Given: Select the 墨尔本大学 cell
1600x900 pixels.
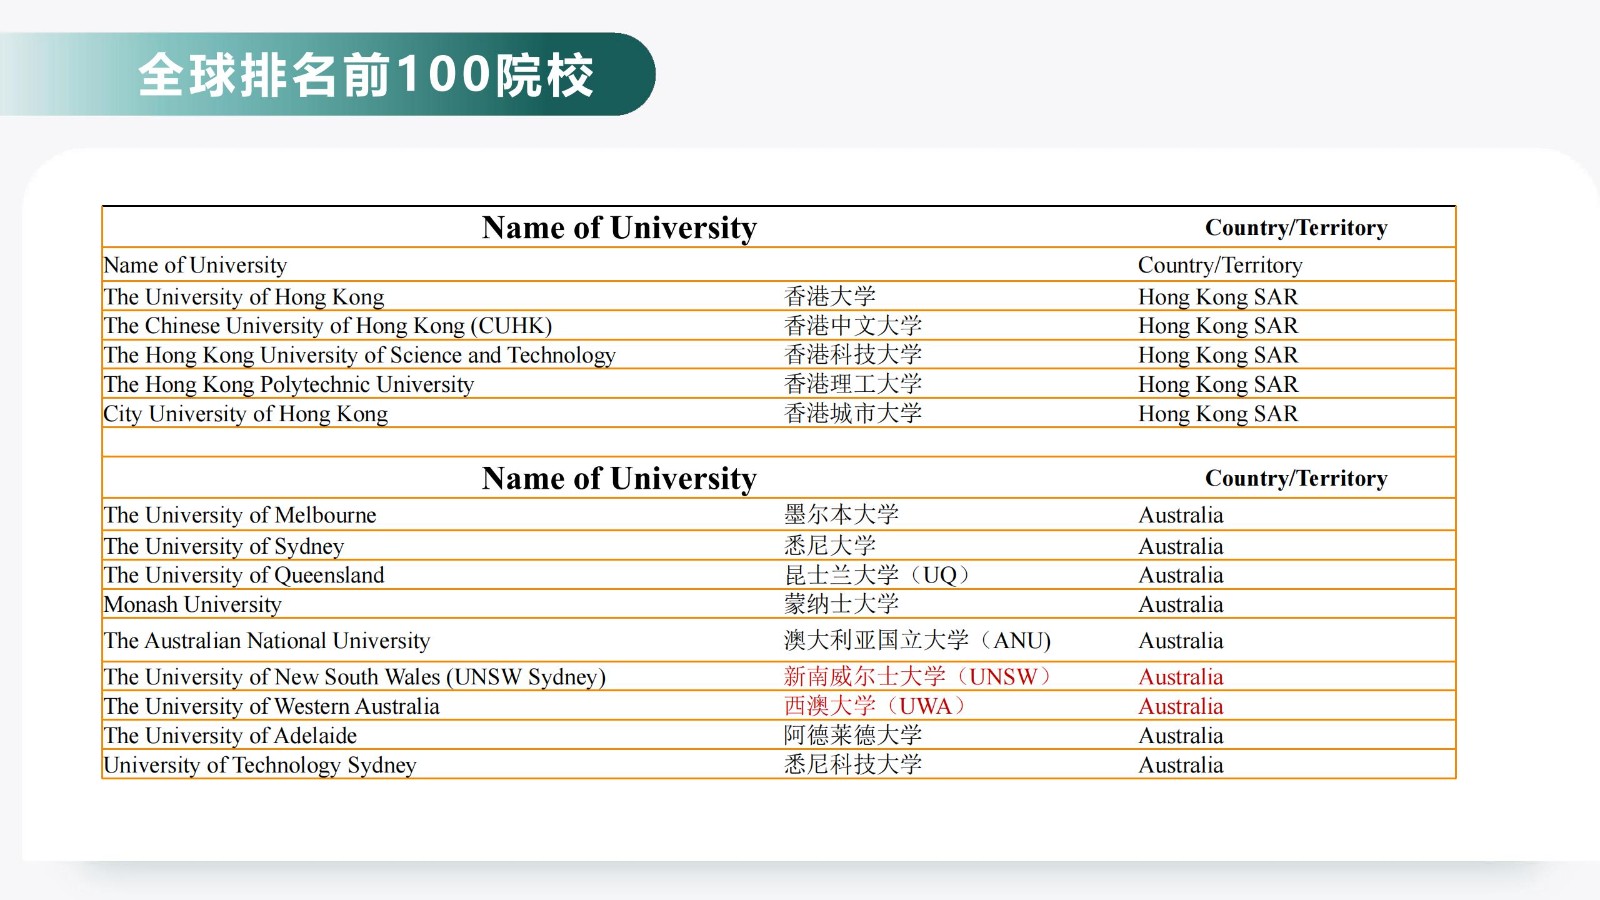Looking at the screenshot, I should click(842, 515).
